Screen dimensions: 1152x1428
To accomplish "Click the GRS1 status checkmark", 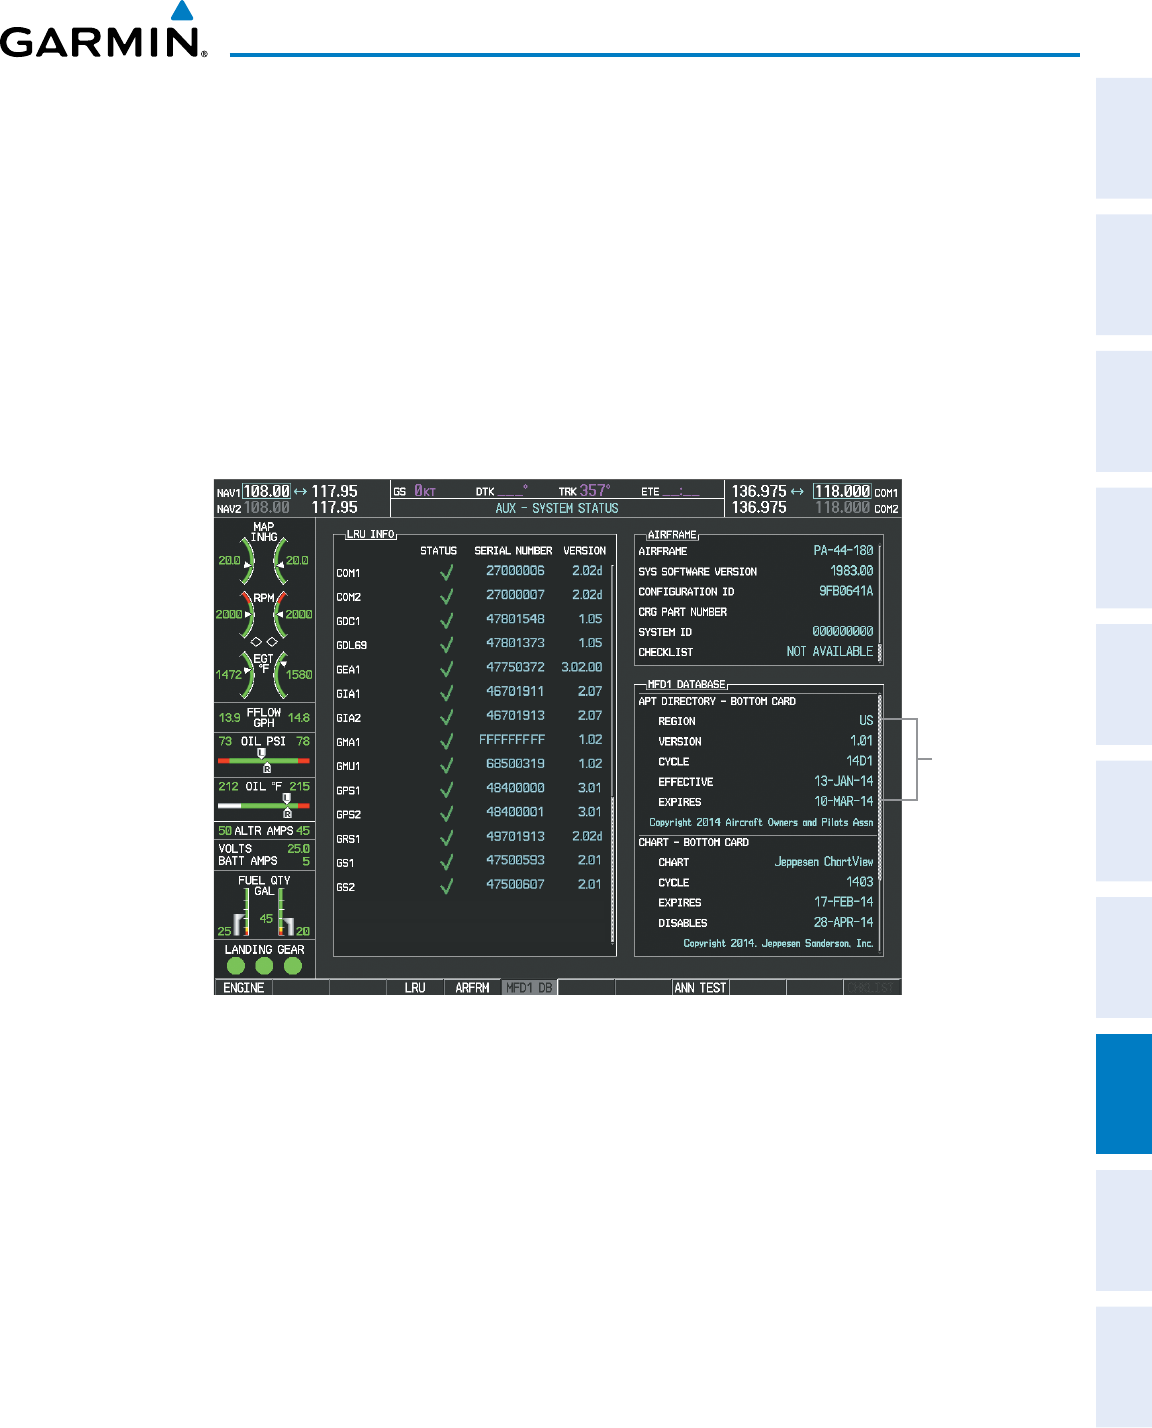I will coord(446,837).
